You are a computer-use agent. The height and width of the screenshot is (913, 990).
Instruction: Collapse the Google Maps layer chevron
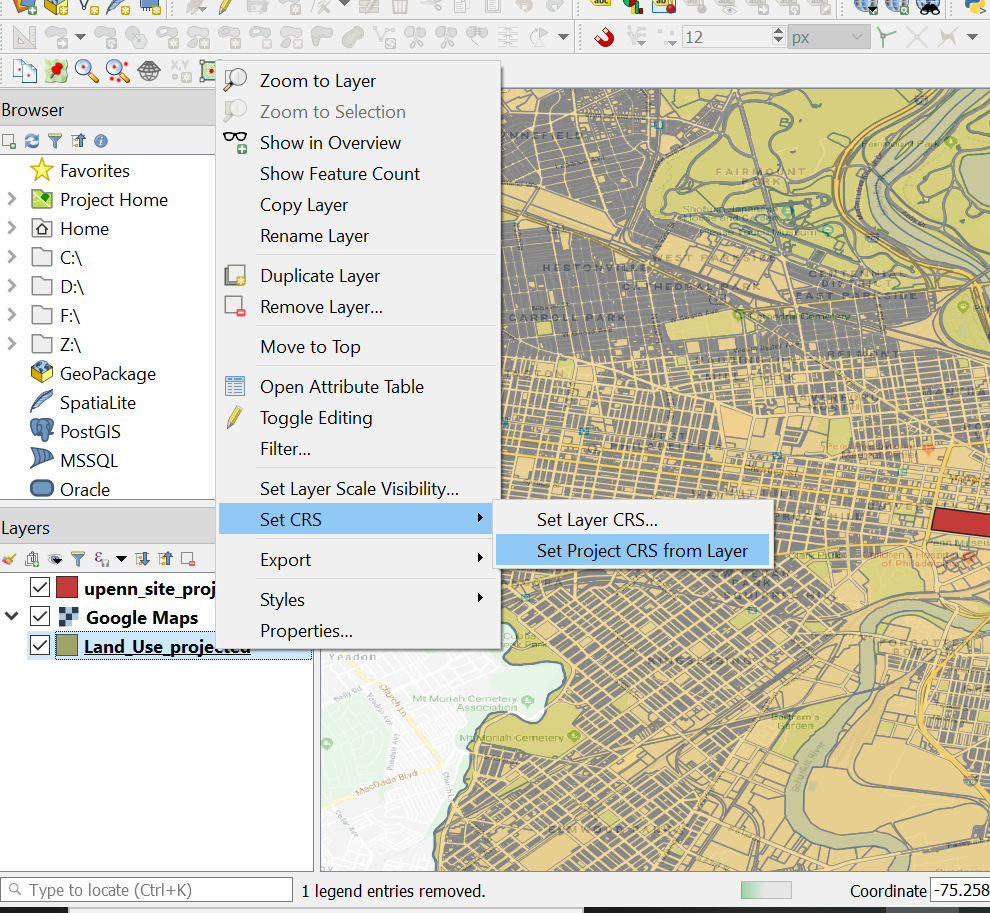(13, 616)
